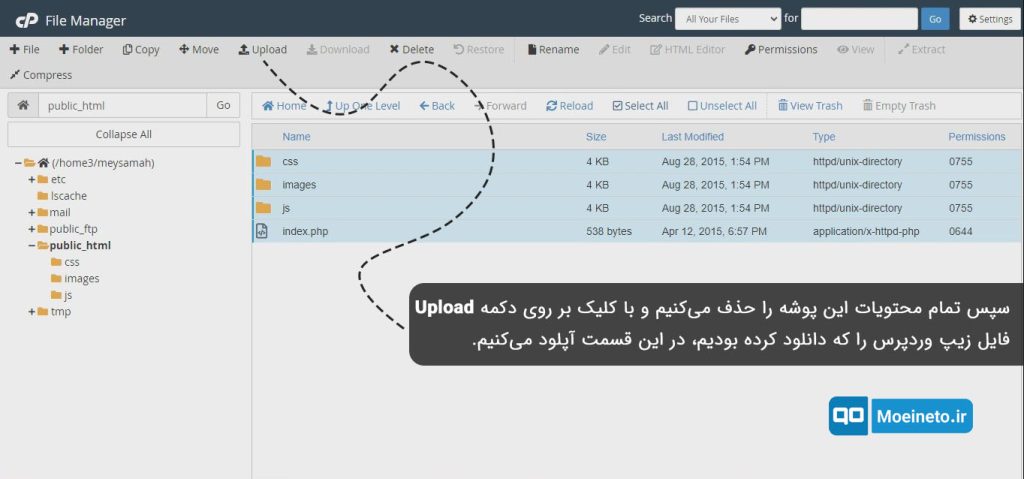Open the All Your Files search dropdown
Screen dimensions: 1024x479
728,19
